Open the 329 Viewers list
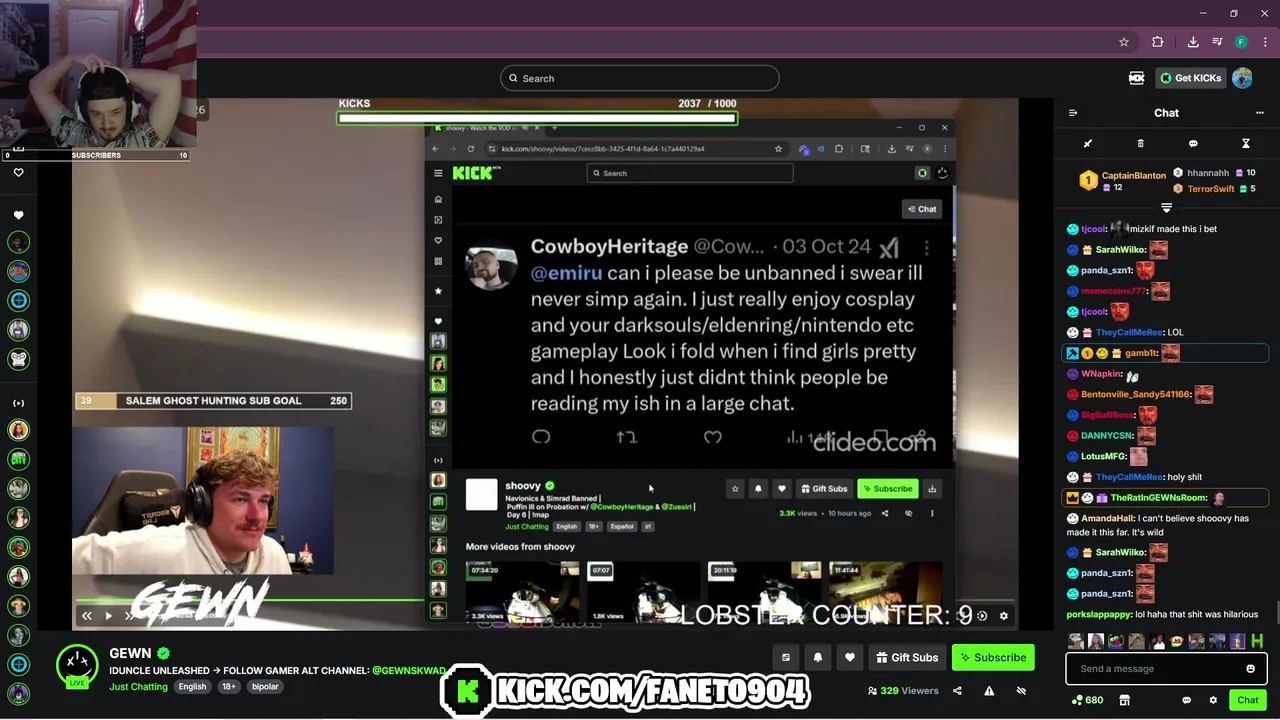1280x720 pixels. click(903, 691)
